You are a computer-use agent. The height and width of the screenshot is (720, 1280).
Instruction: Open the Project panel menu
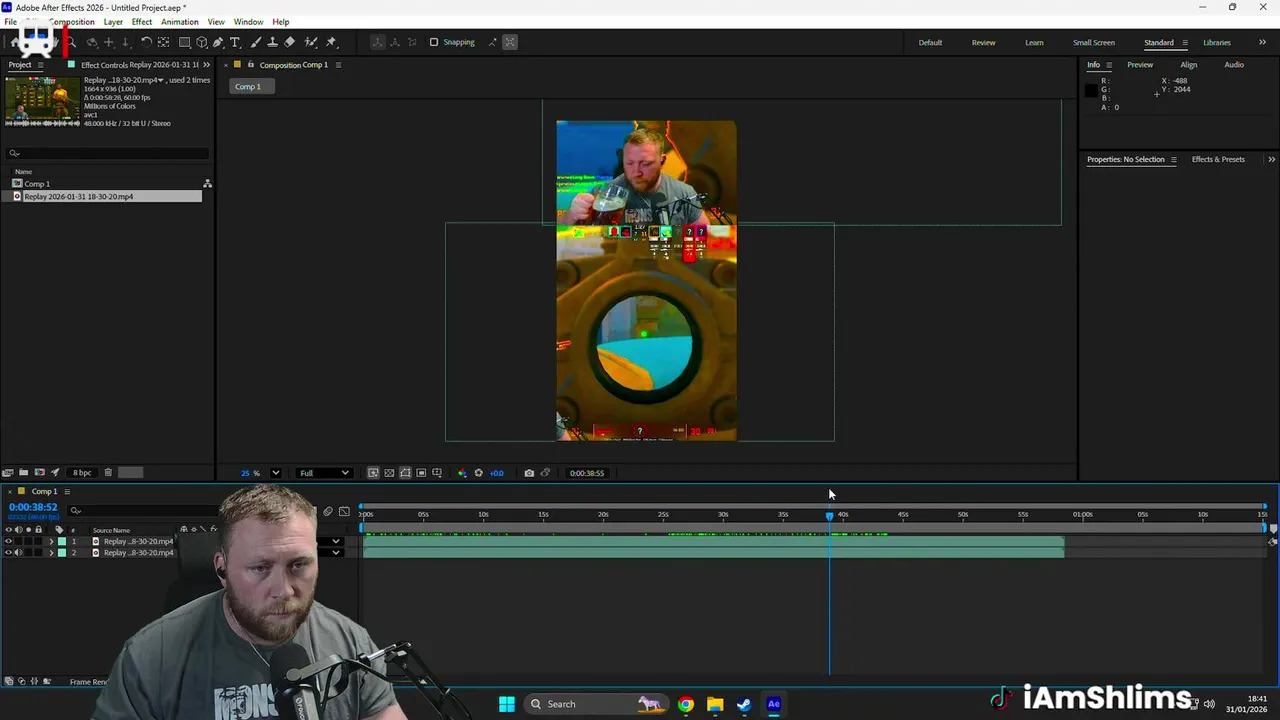(40, 65)
